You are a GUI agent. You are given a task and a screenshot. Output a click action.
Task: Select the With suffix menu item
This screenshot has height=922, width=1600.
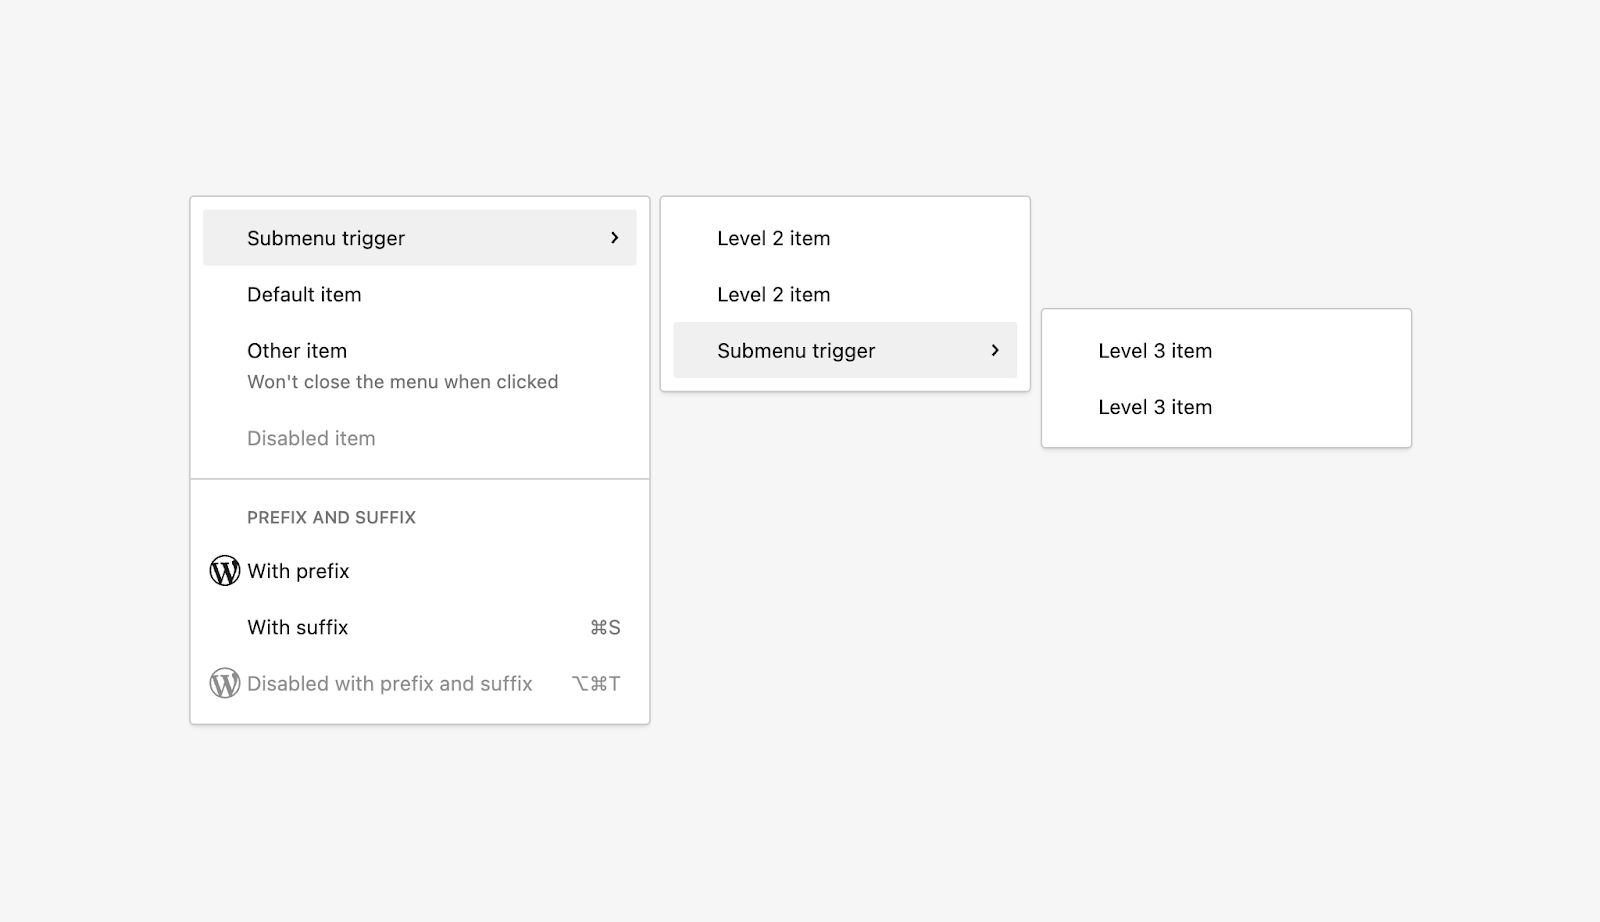[420, 628]
